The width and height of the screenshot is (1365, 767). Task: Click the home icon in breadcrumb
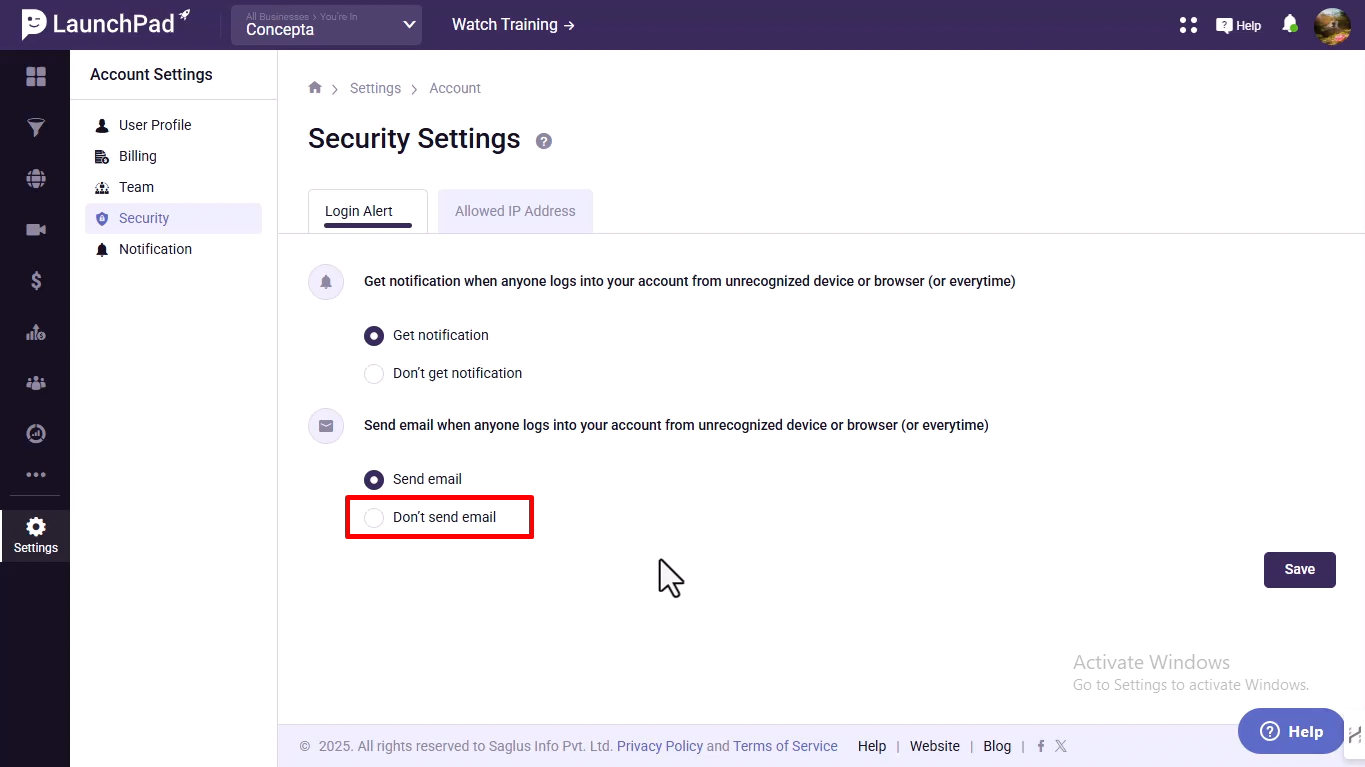[315, 88]
